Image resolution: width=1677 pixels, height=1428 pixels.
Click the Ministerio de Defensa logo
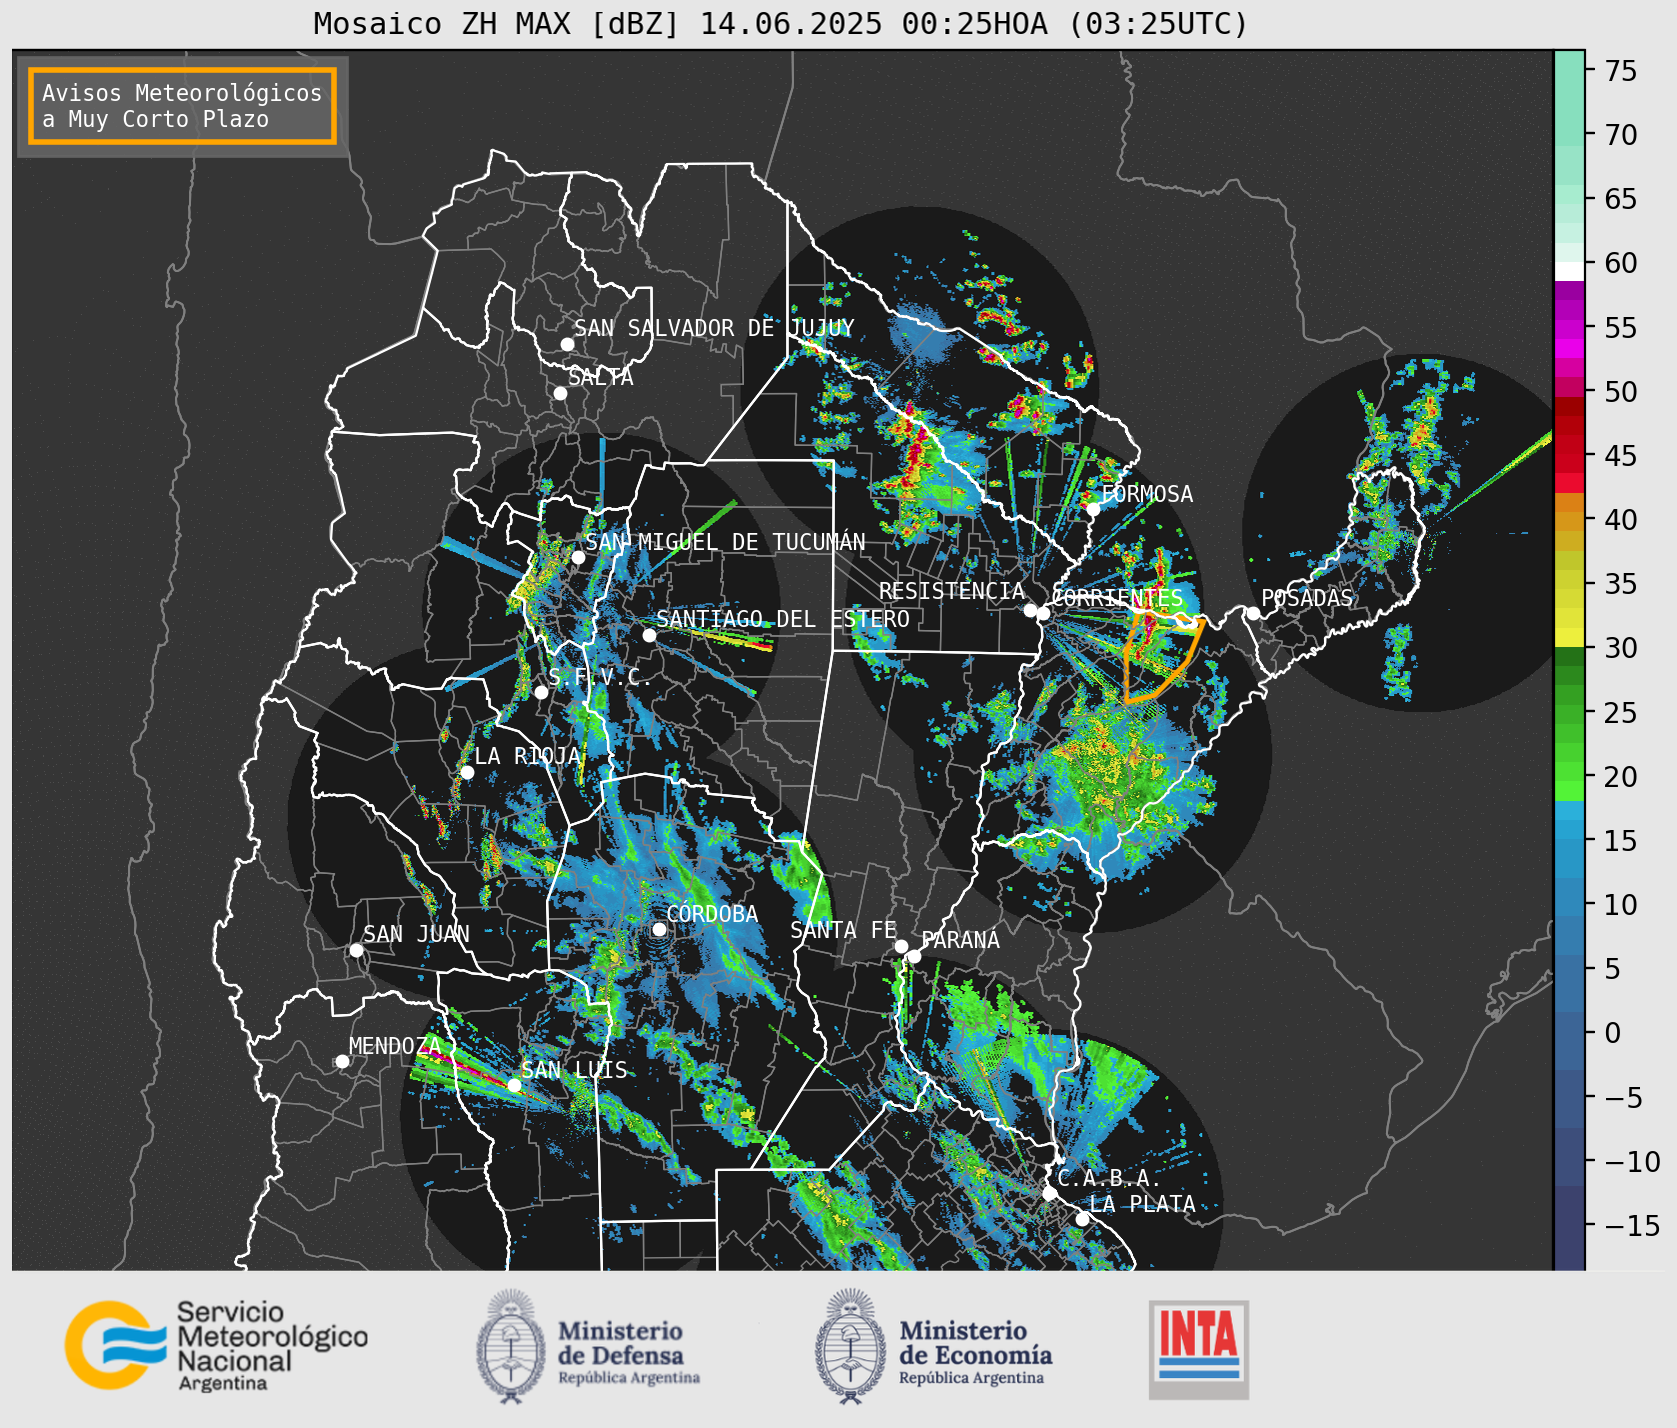588,1346
